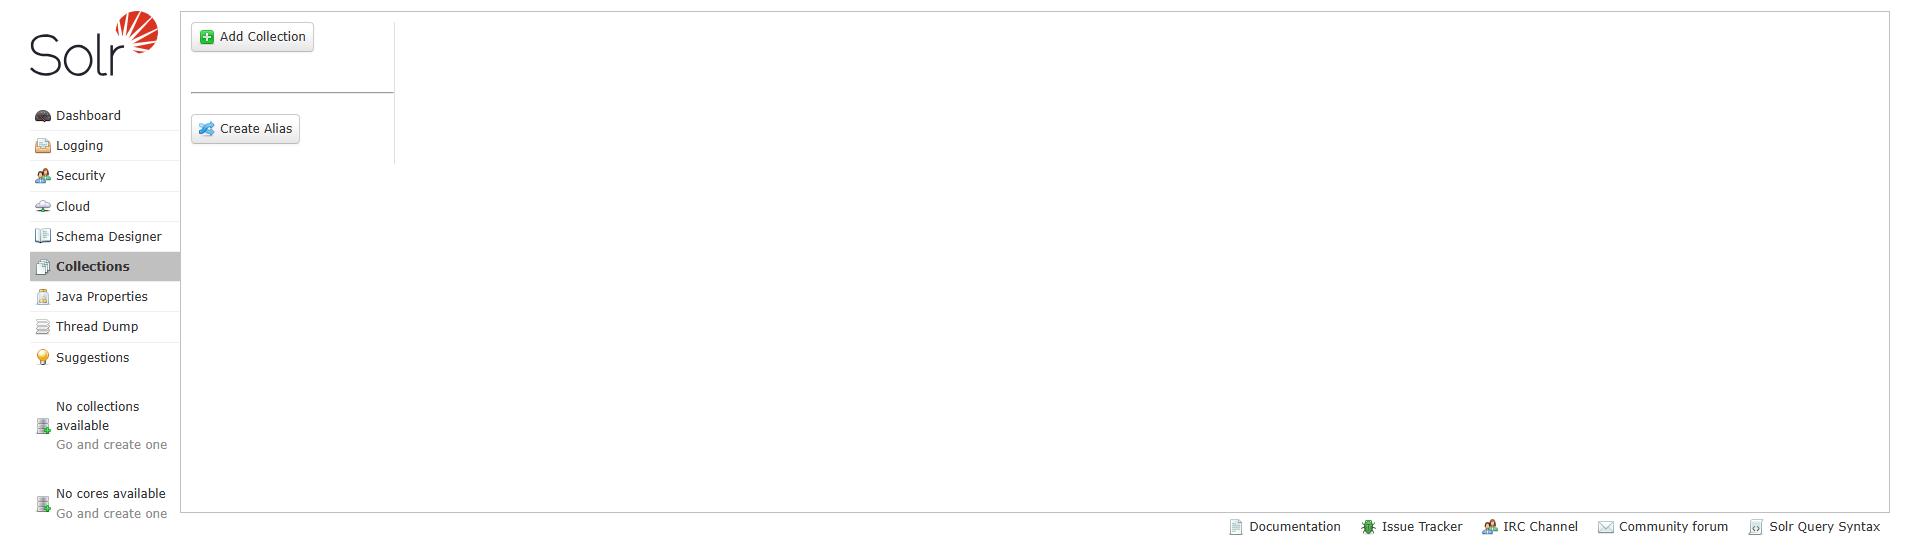This screenshot has width=1920, height=553.
Task: Open the Collections menu item
Action: 105,266
